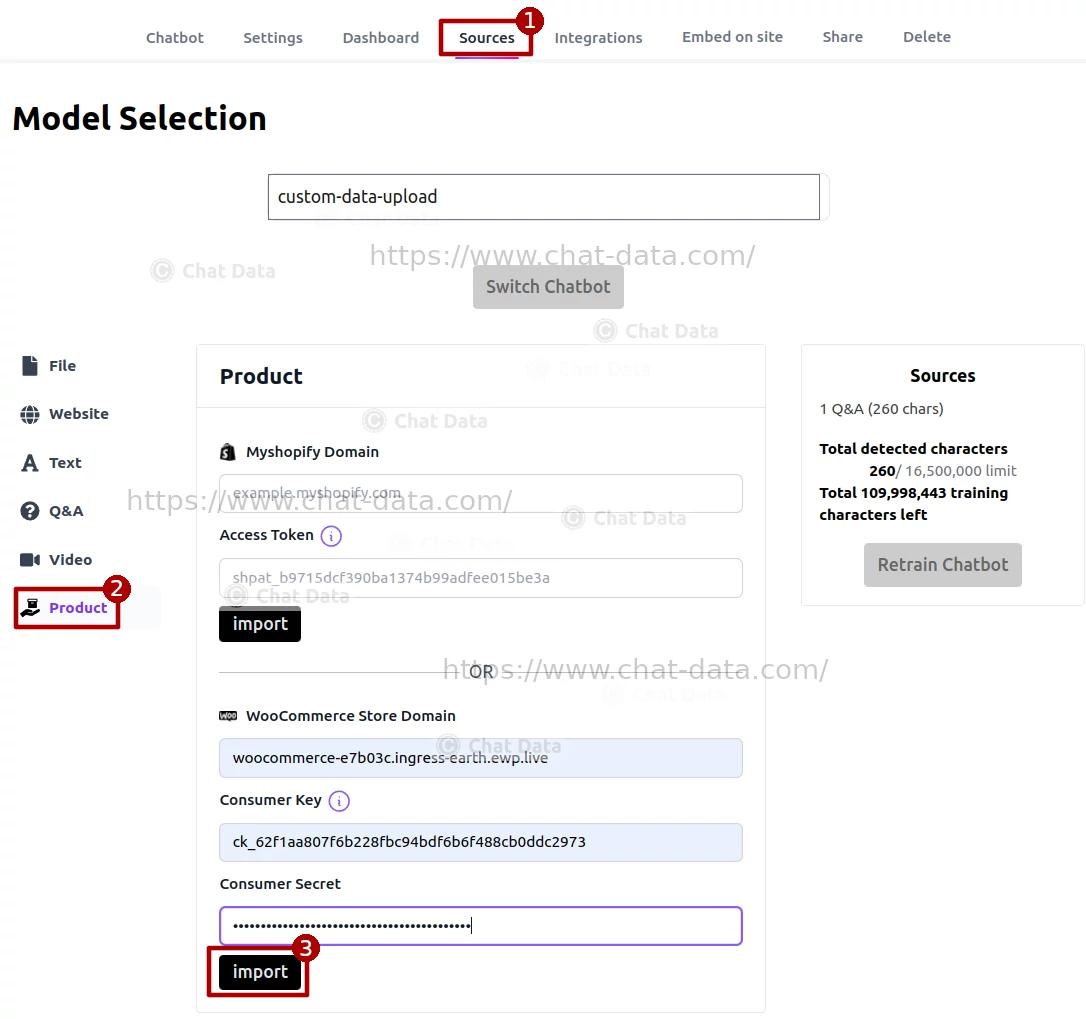Viewport: 1086px width, 1019px height.
Task: Open the Settings tab
Action: (x=273, y=37)
